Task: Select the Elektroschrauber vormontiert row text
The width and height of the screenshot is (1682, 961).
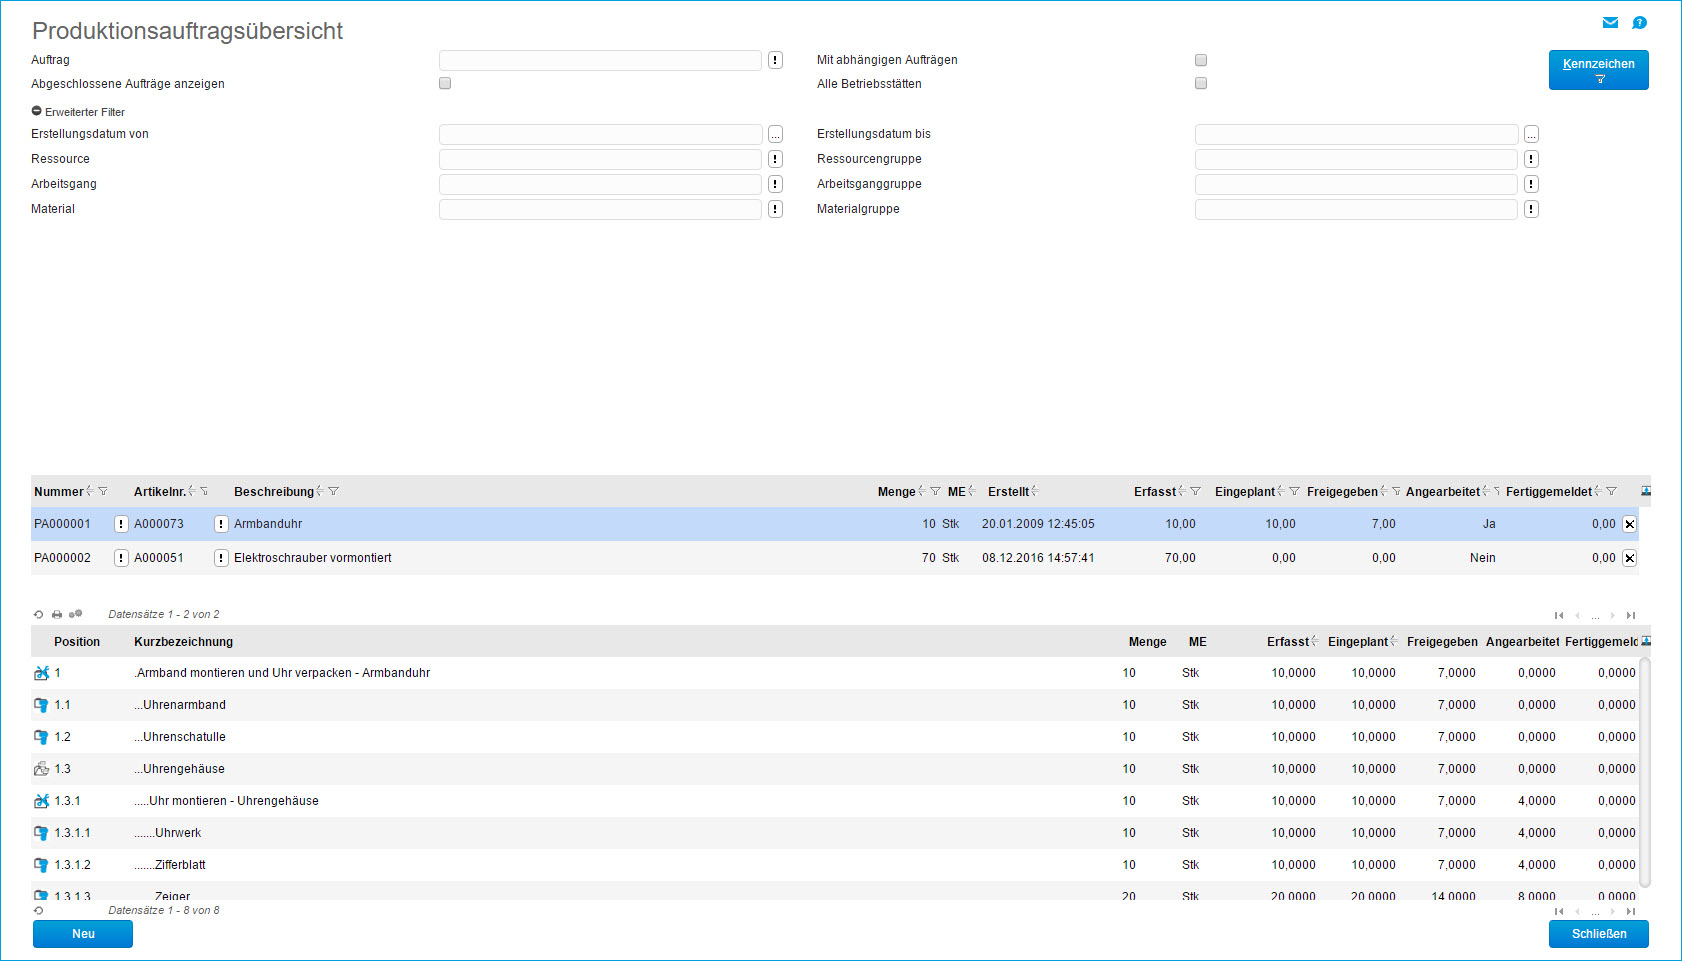Action: coord(312,558)
